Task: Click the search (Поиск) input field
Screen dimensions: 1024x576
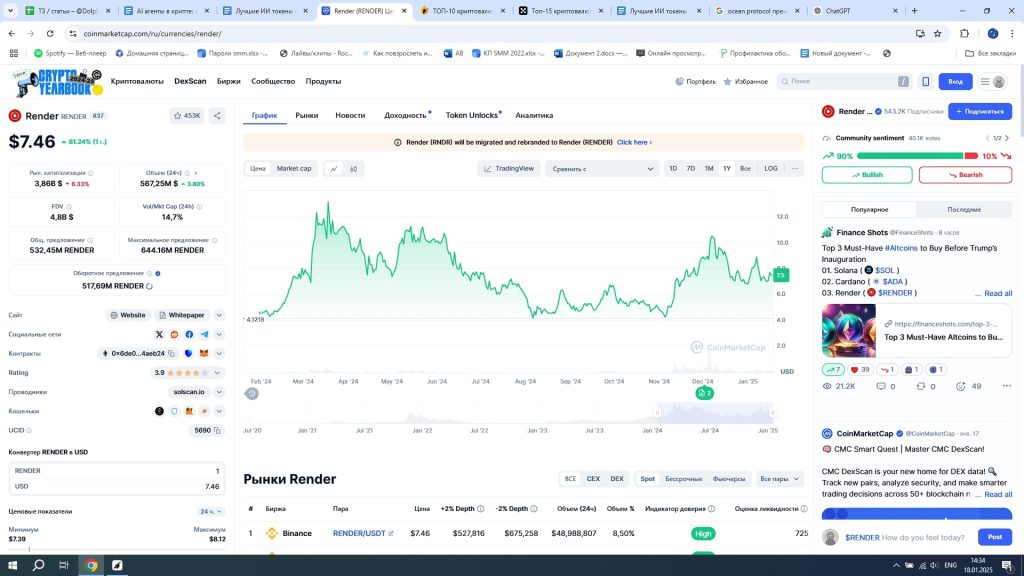Action: pyautogui.click(x=843, y=82)
